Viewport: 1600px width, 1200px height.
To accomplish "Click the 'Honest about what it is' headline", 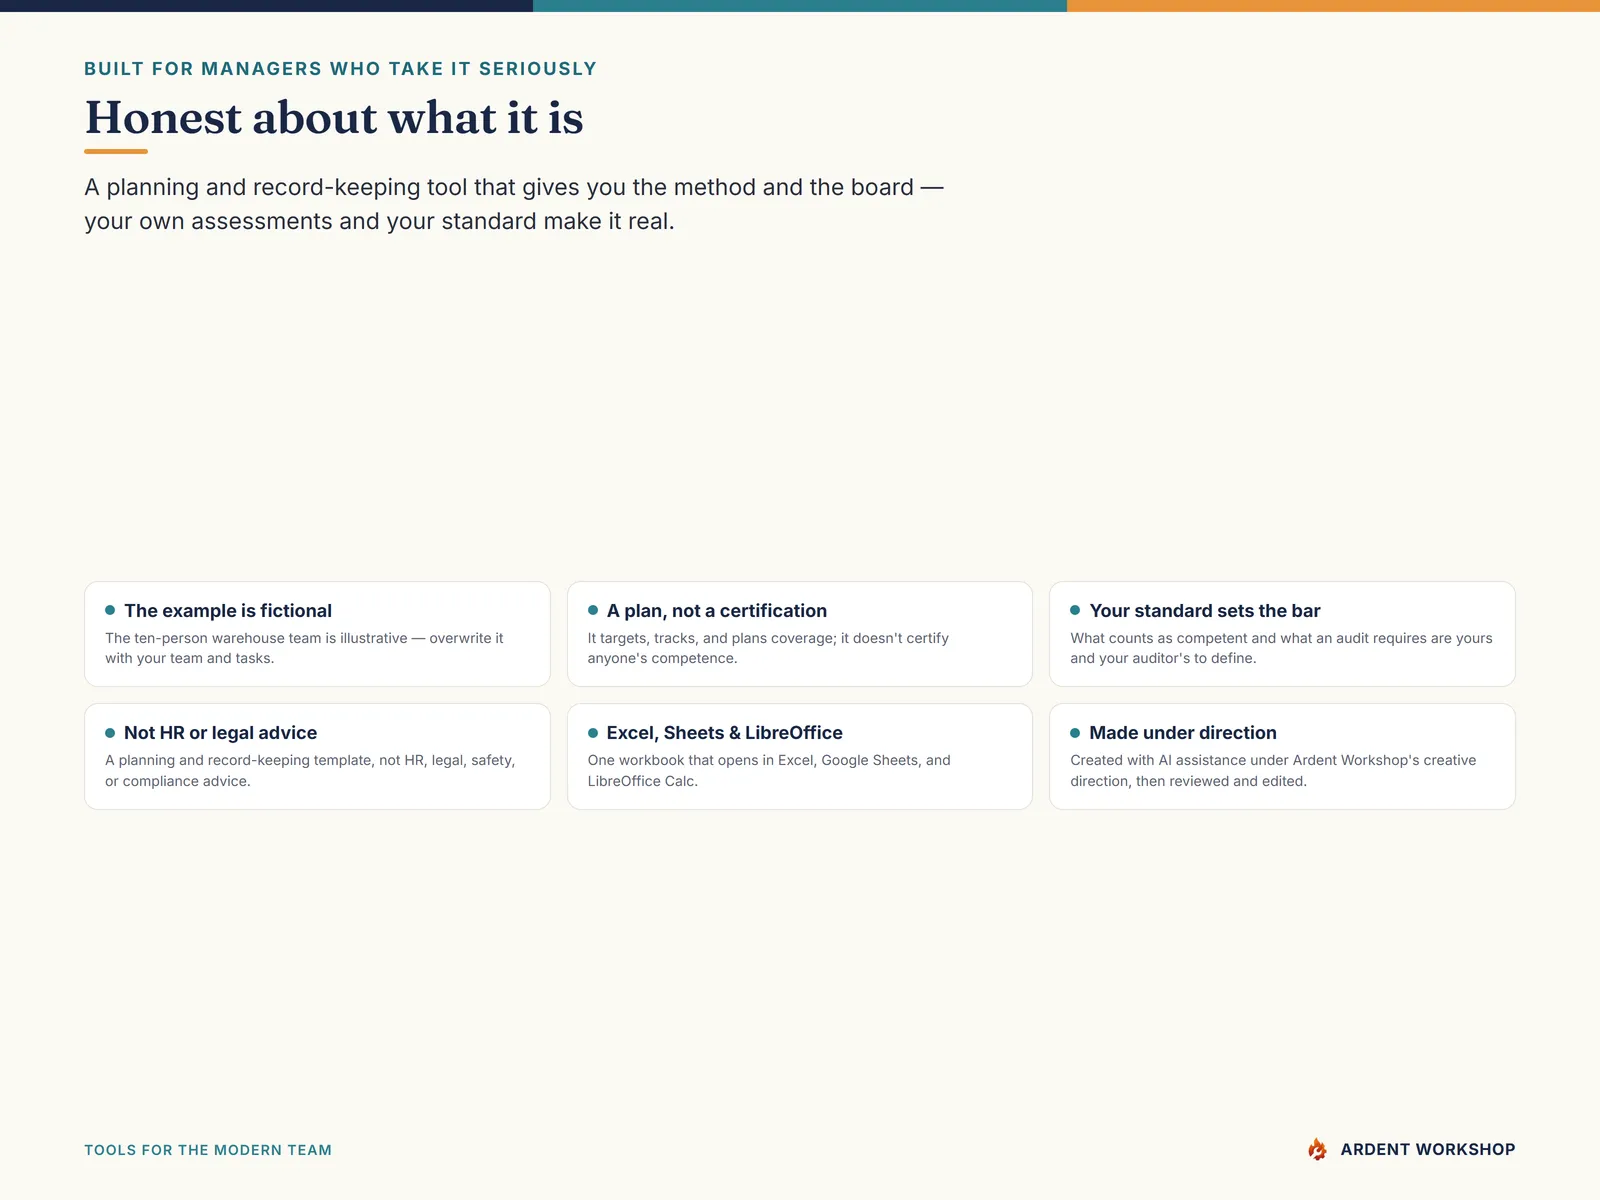I will click(x=334, y=117).
